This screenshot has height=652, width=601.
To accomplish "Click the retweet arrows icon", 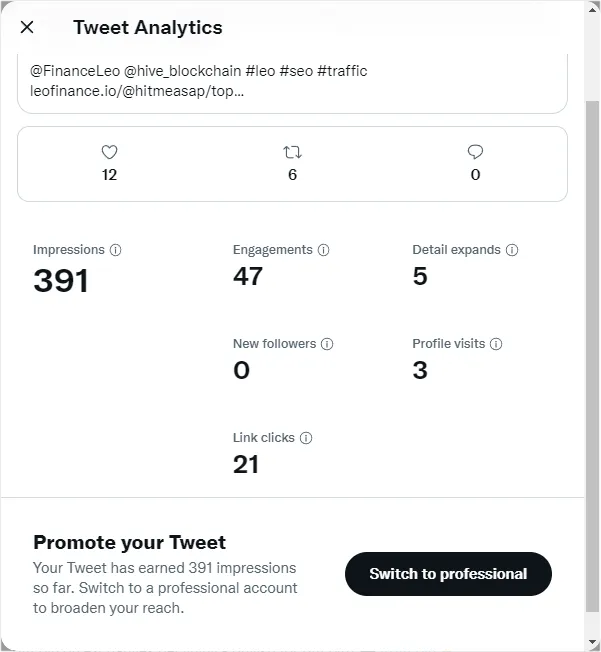I will tap(292, 152).
